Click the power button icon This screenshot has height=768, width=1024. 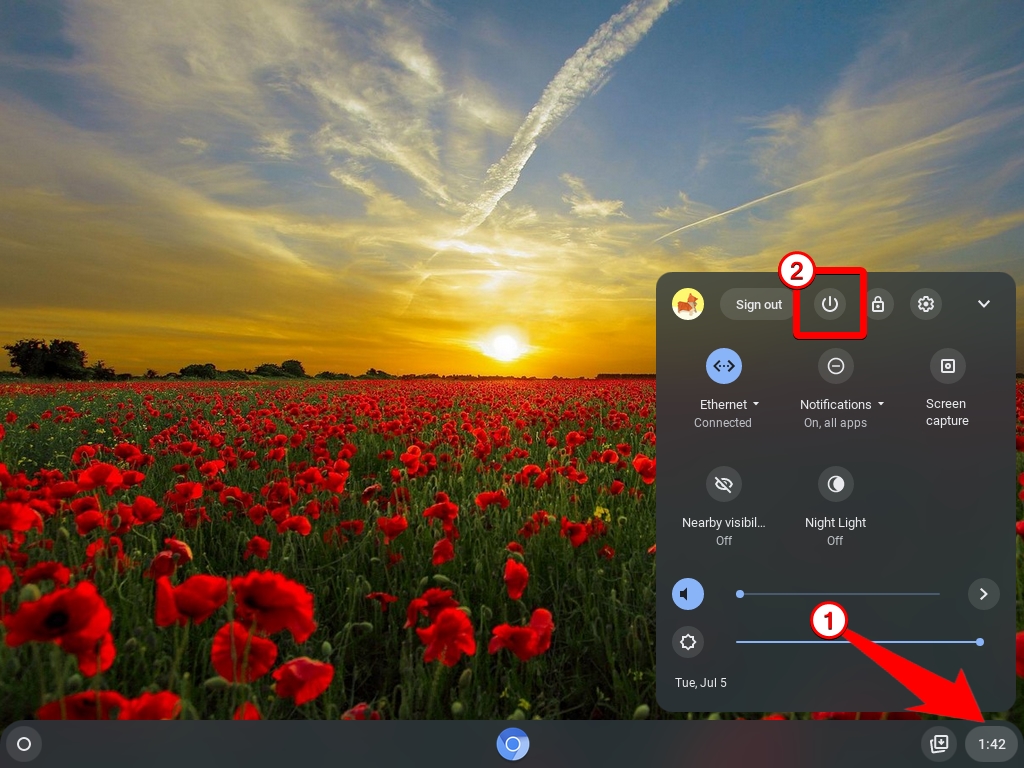point(829,304)
